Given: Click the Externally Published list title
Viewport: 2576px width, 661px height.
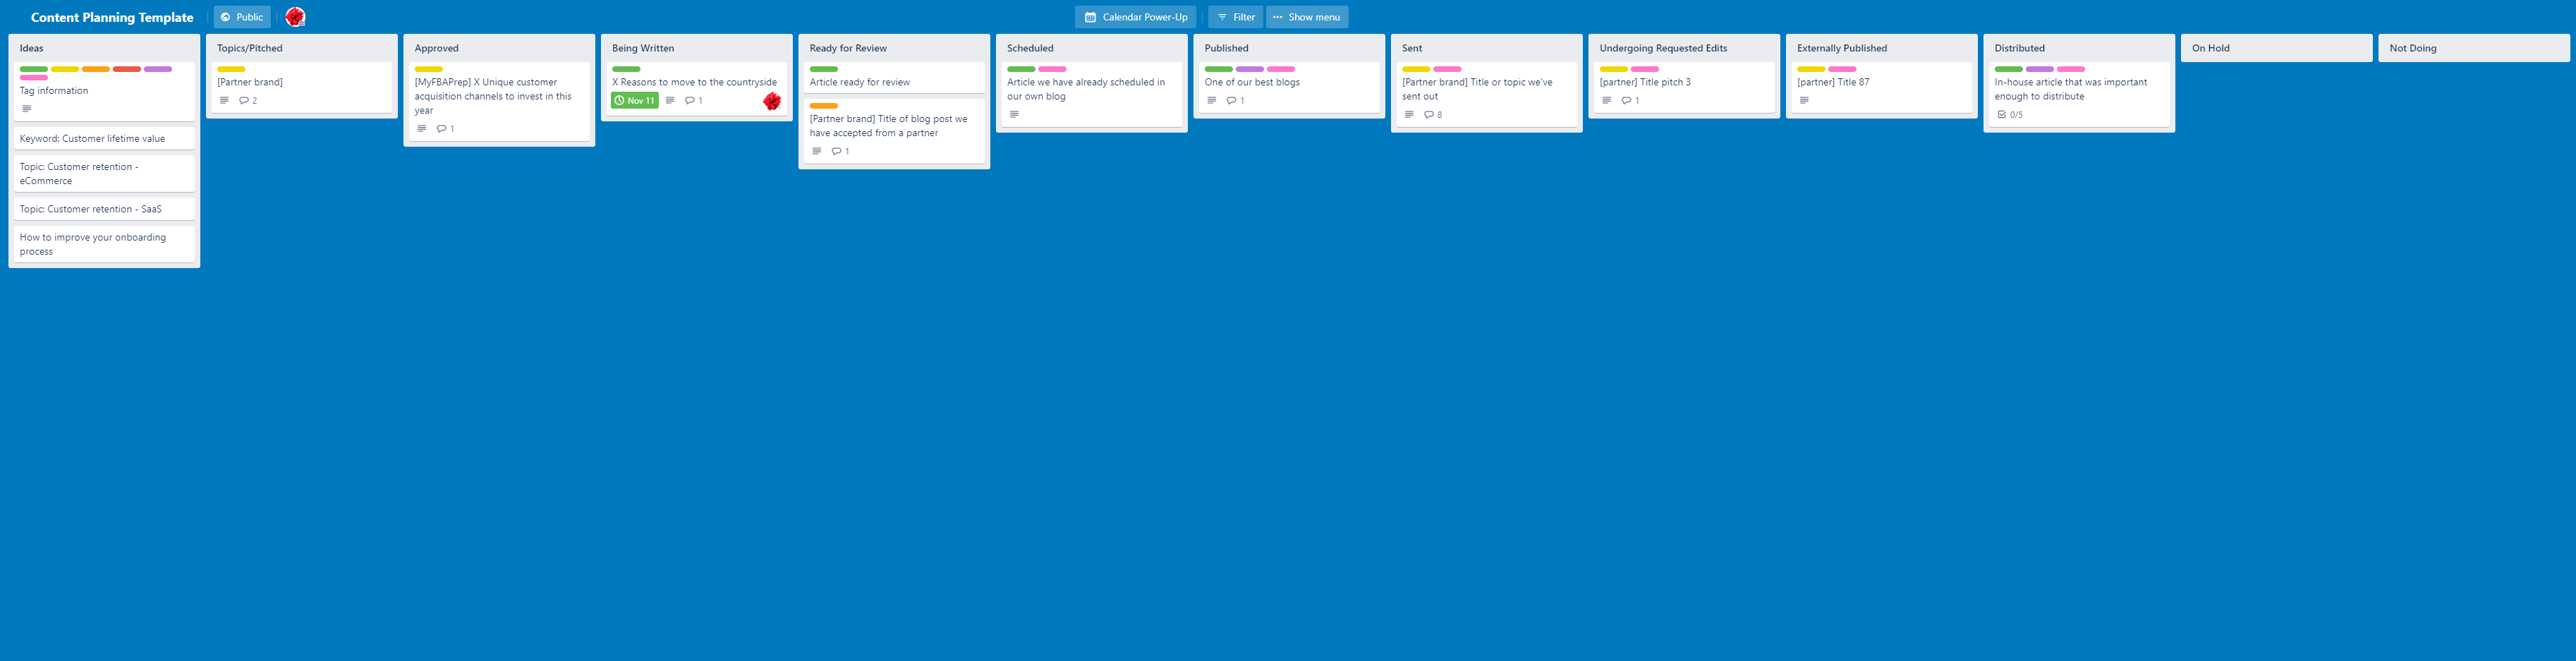Looking at the screenshot, I should coord(1842,48).
